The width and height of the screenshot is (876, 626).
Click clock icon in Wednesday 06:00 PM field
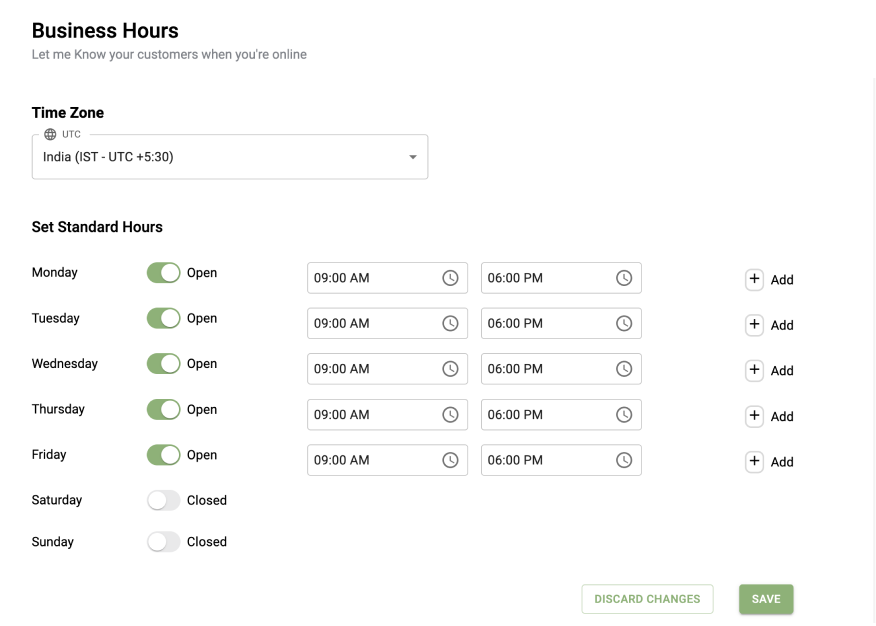(624, 369)
